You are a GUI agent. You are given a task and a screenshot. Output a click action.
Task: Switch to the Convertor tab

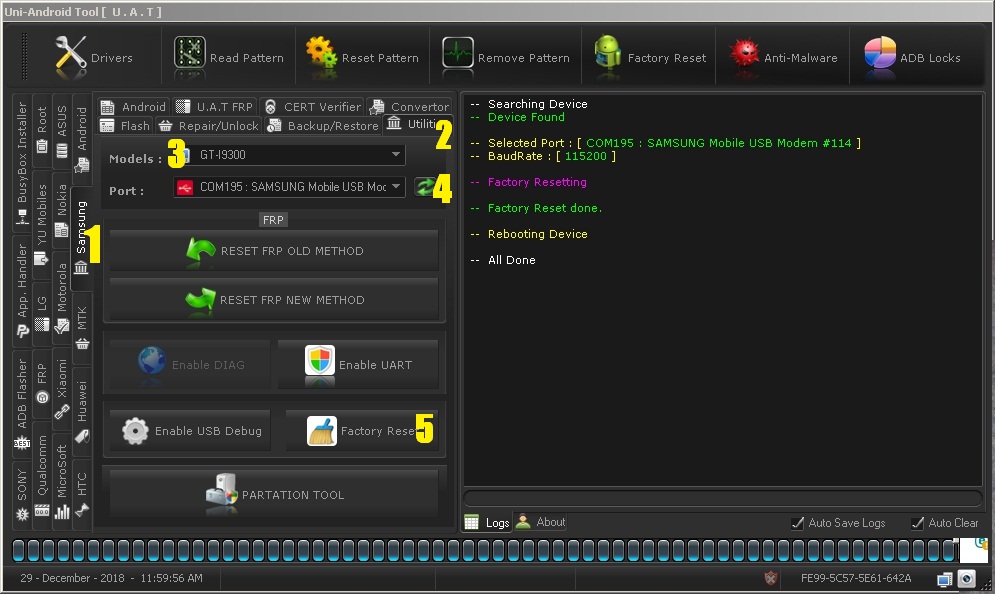[x=409, y=107]
